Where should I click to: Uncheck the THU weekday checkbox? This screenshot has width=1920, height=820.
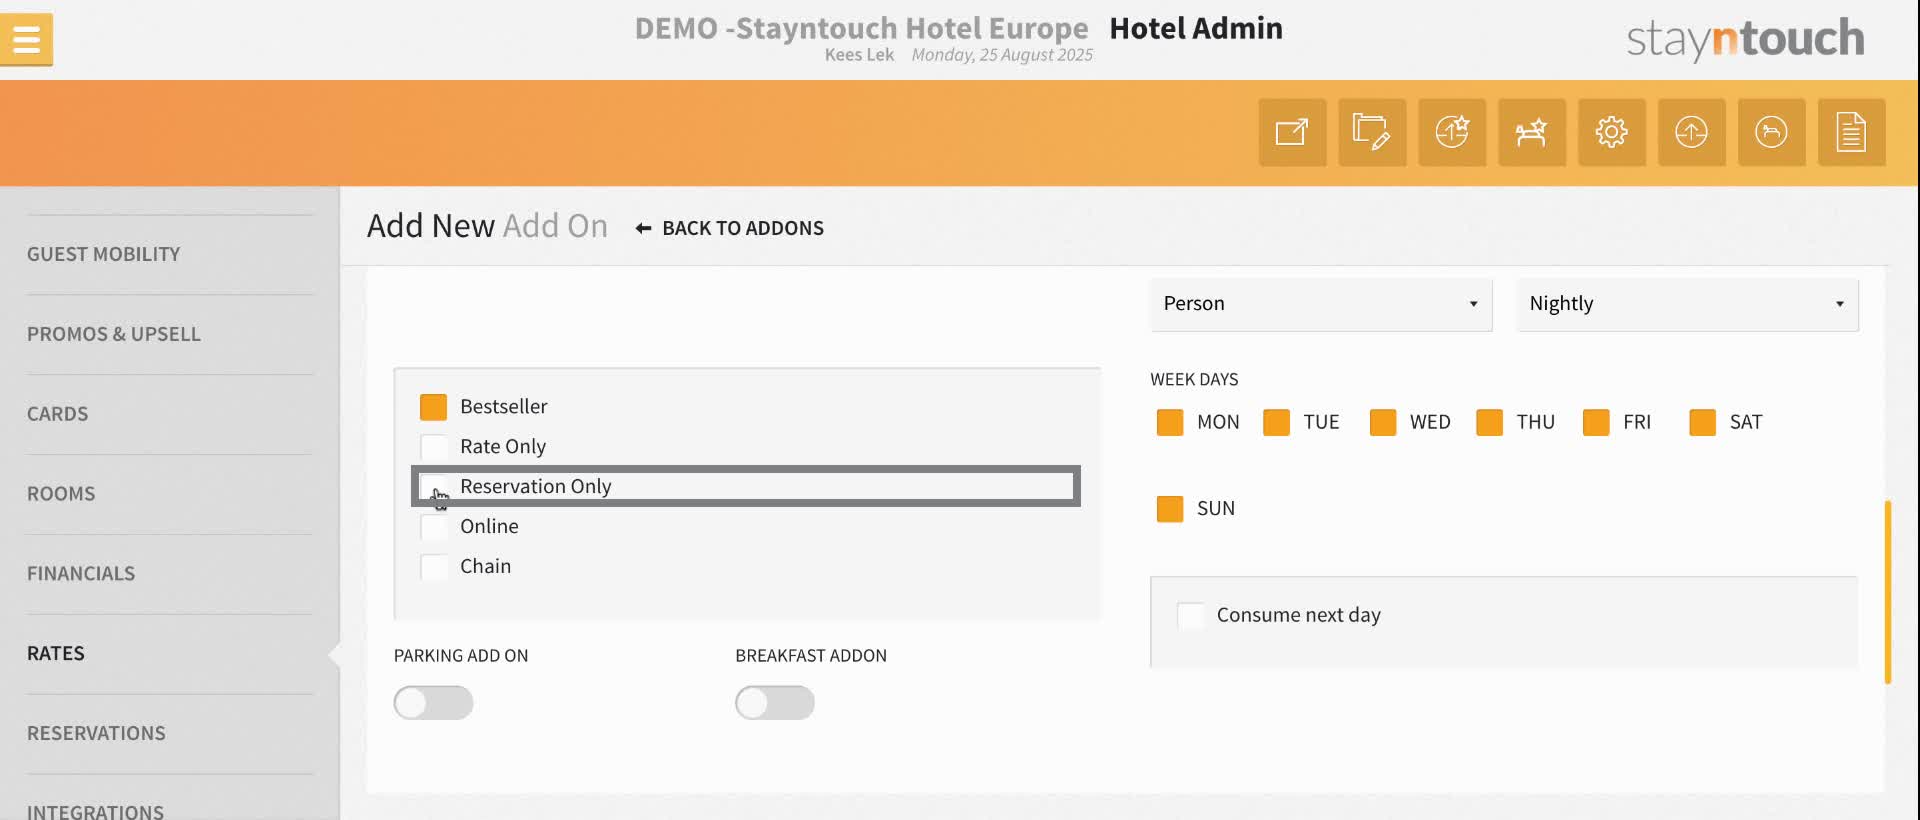[1489, 422]
